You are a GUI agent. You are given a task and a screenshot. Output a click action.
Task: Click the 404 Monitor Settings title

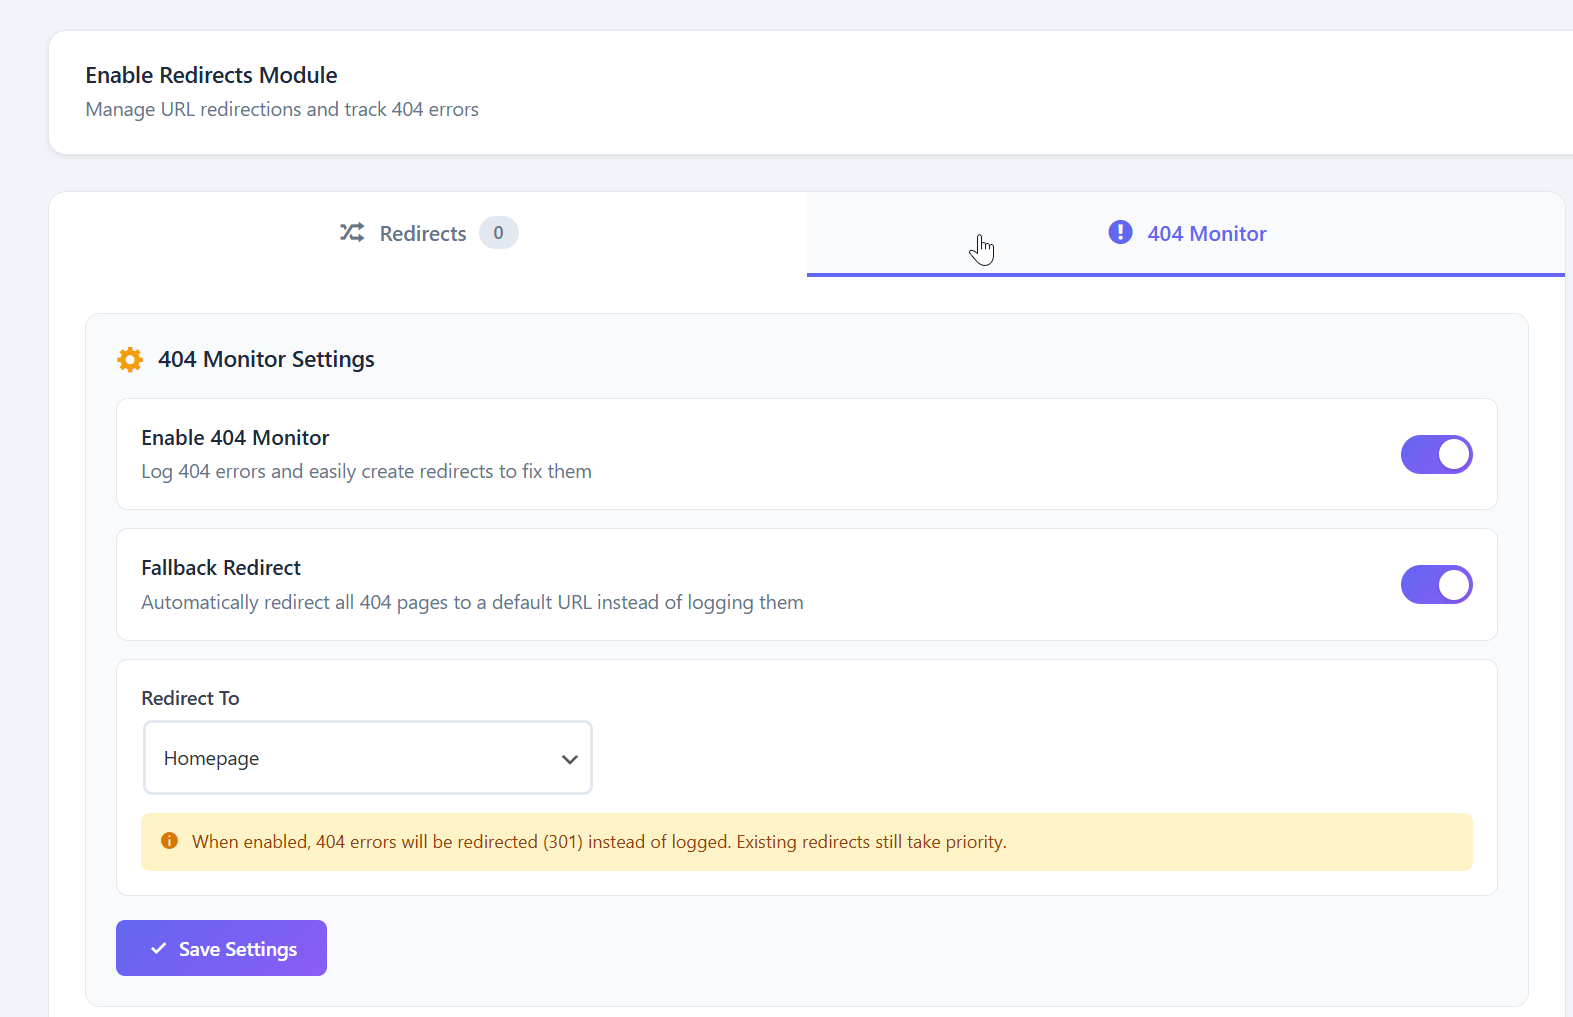(x=266, y=359)
